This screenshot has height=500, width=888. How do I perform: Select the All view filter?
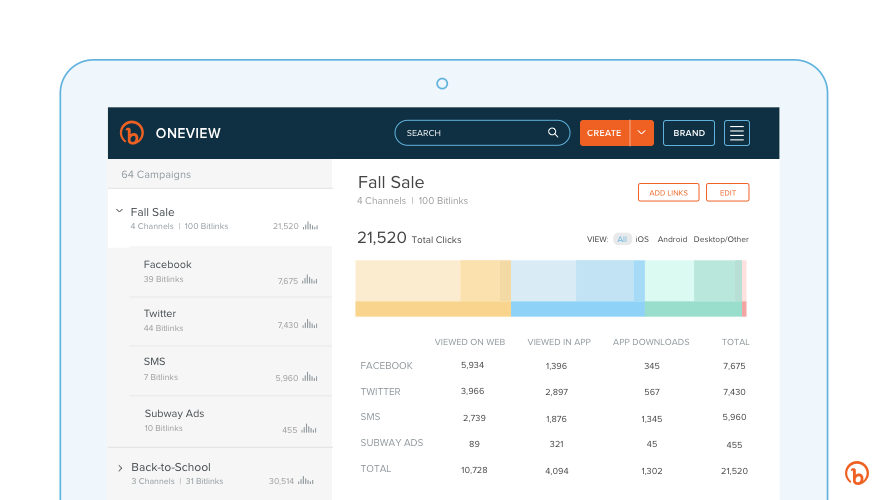pos(622,239)
